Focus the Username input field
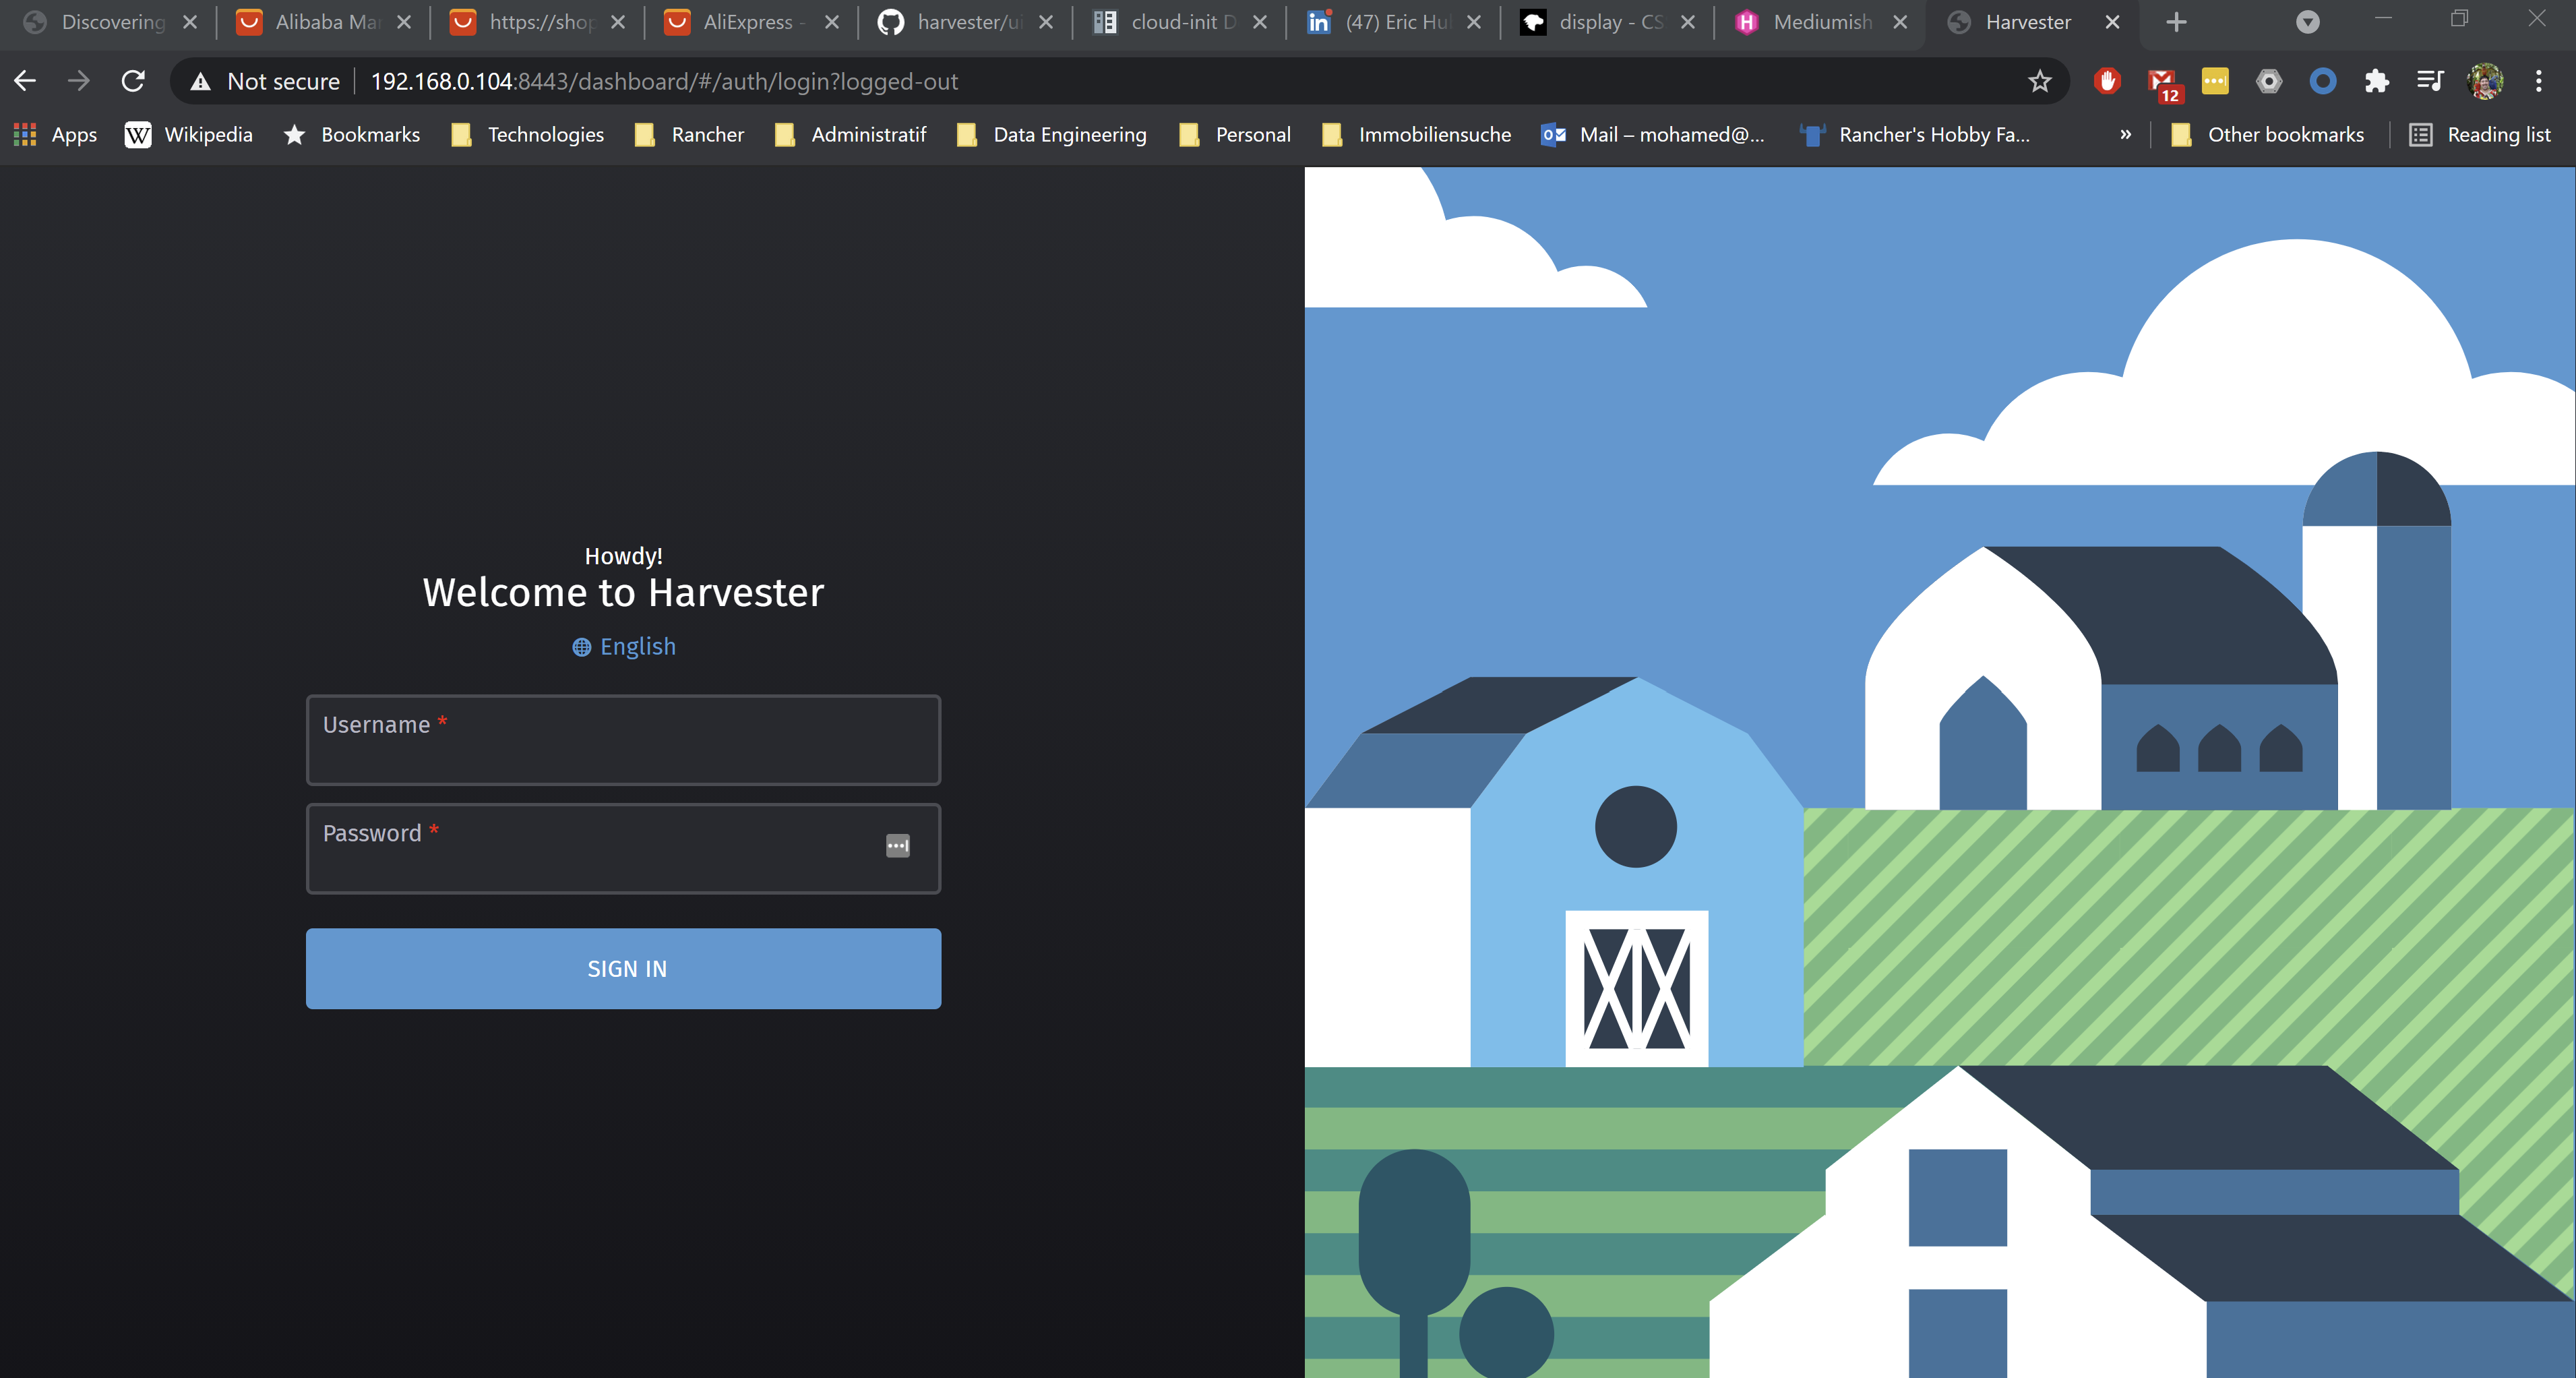This screenshot has width=2576, height=1378. 623,740
